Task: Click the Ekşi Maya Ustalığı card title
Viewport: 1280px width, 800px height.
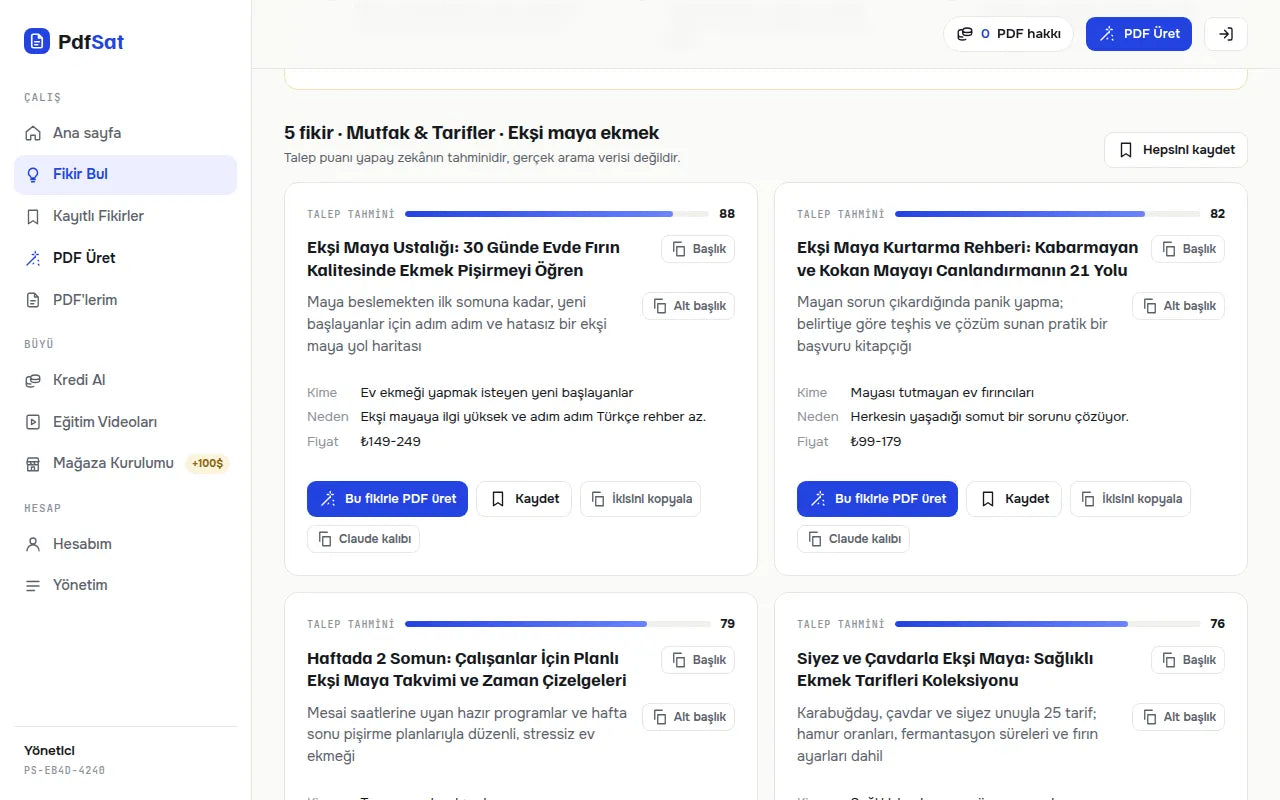Action: (463, 259)
